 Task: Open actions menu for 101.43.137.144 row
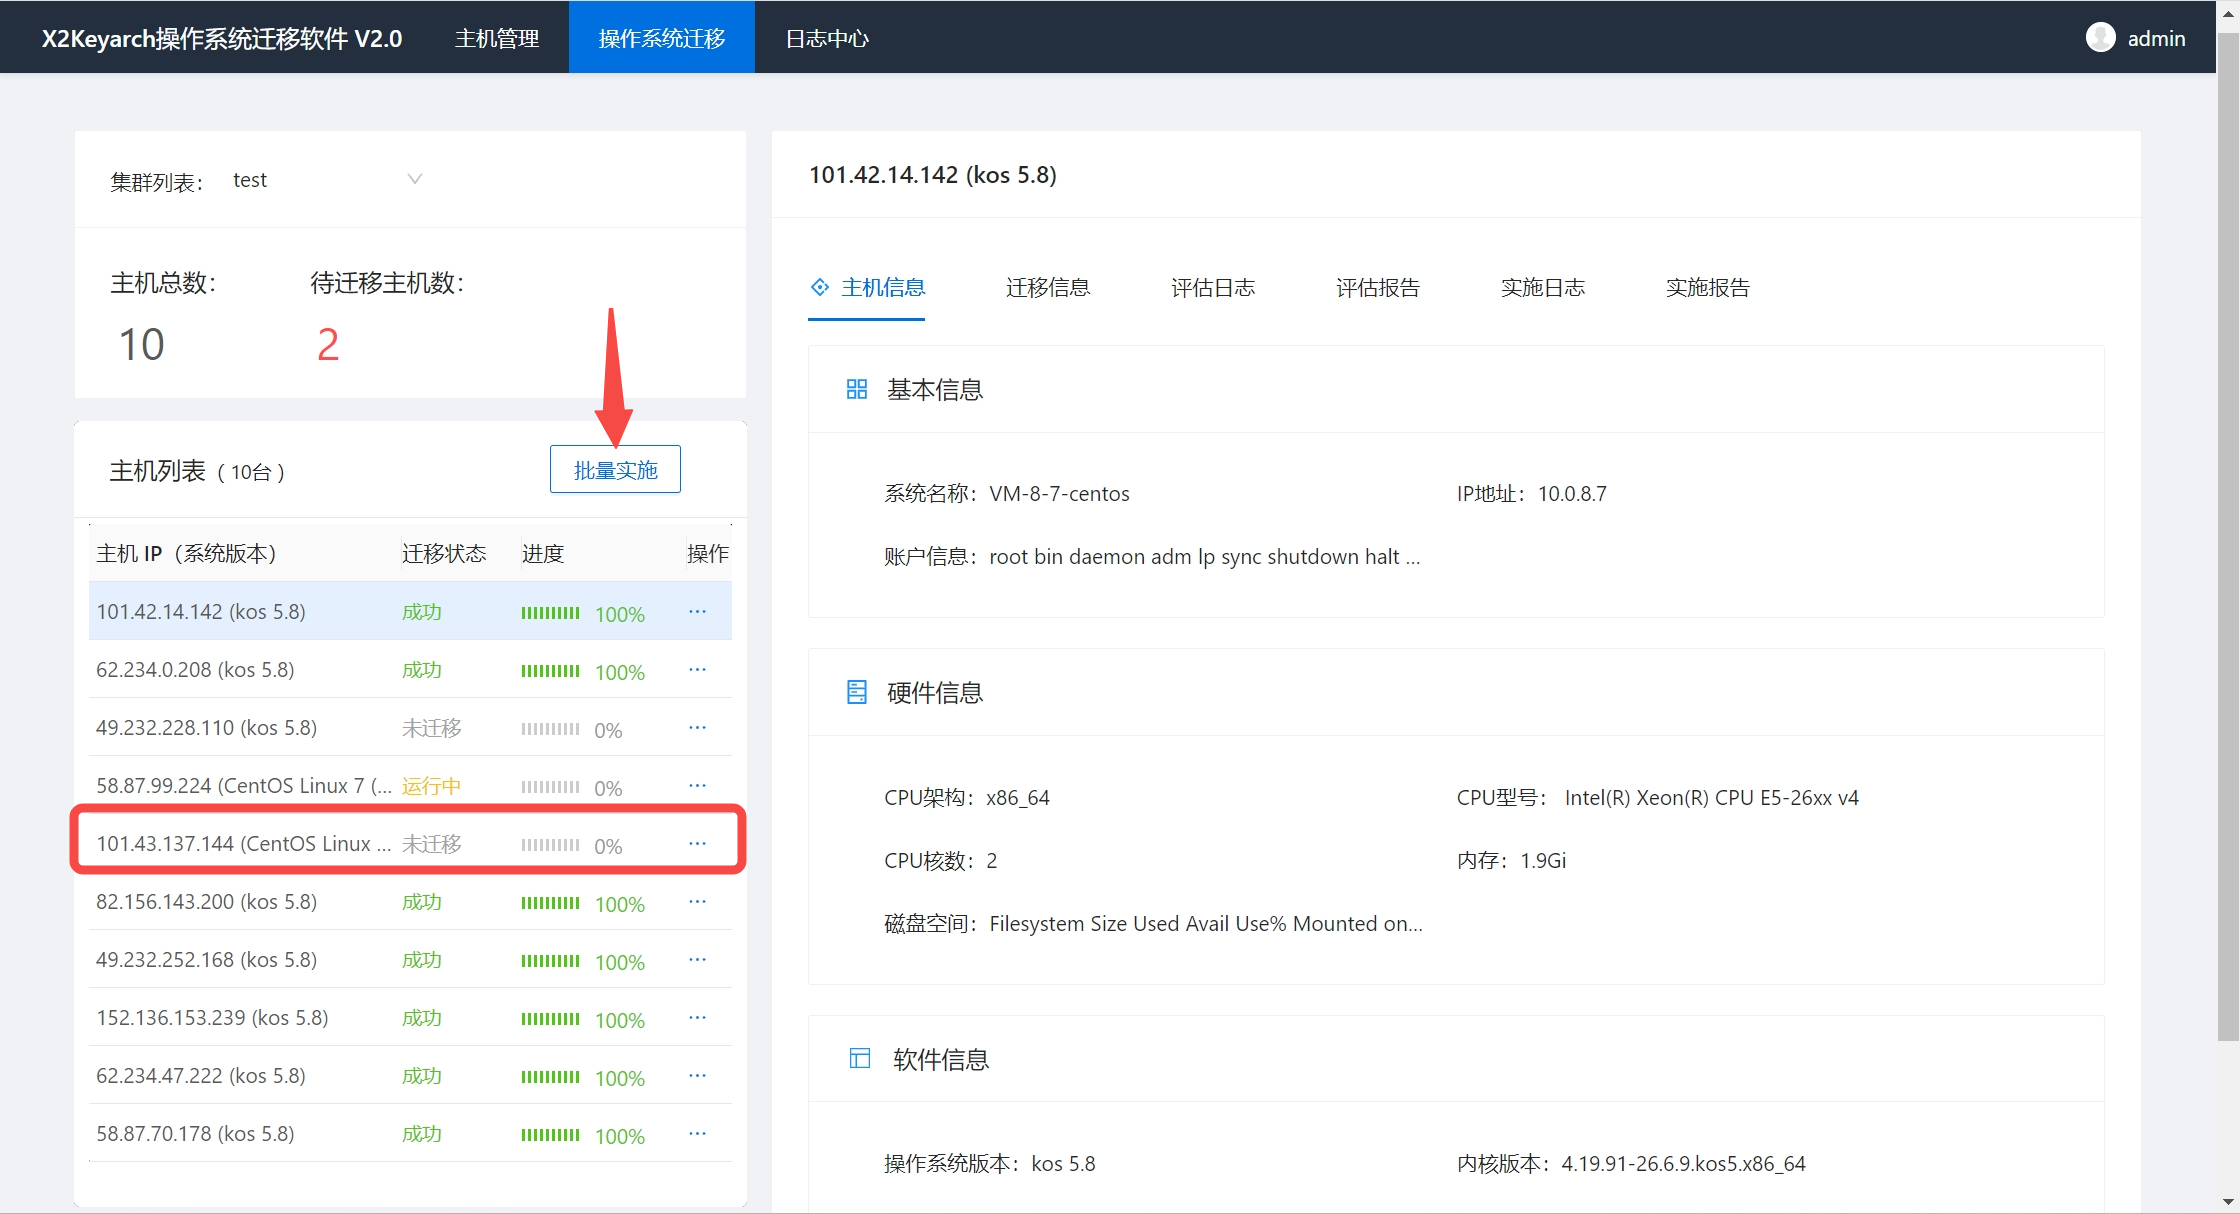[x=698, y=844]
